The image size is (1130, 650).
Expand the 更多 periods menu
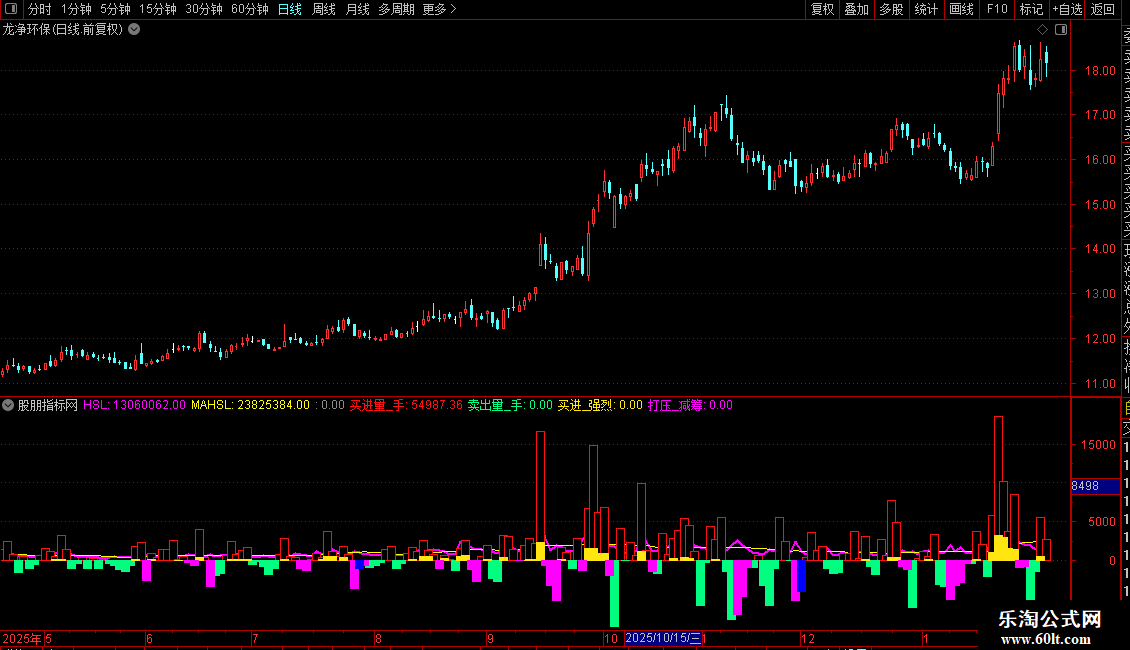click(440, 9)
